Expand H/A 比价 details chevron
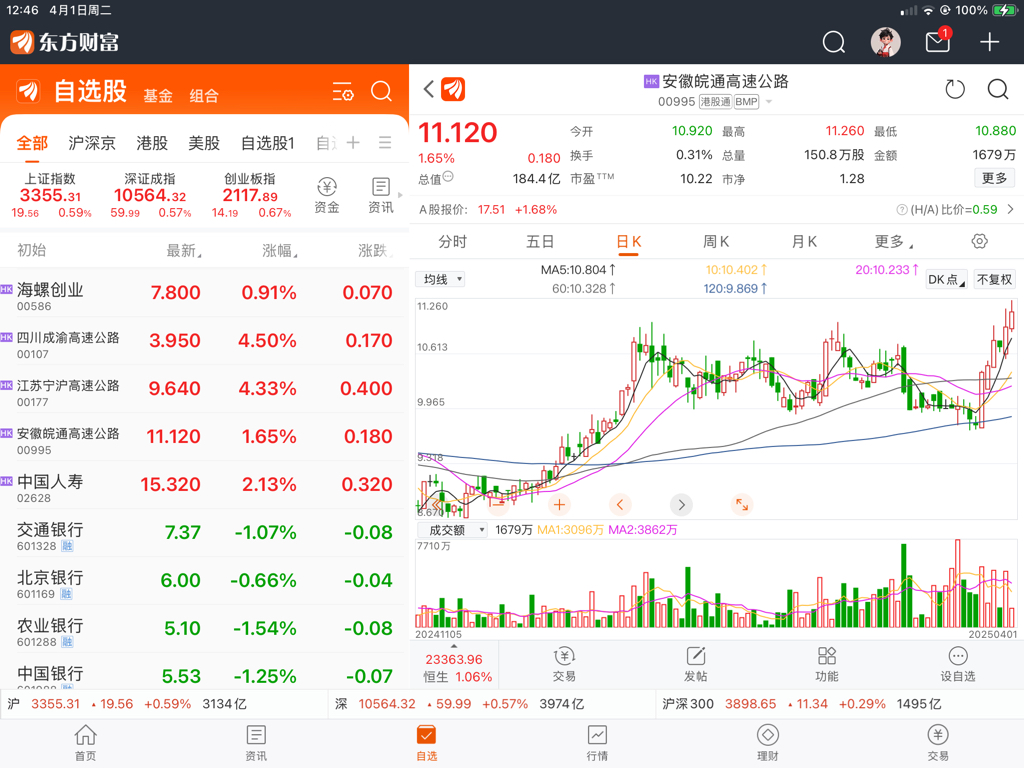1024x768 pixels. (x=1010, y=210)
